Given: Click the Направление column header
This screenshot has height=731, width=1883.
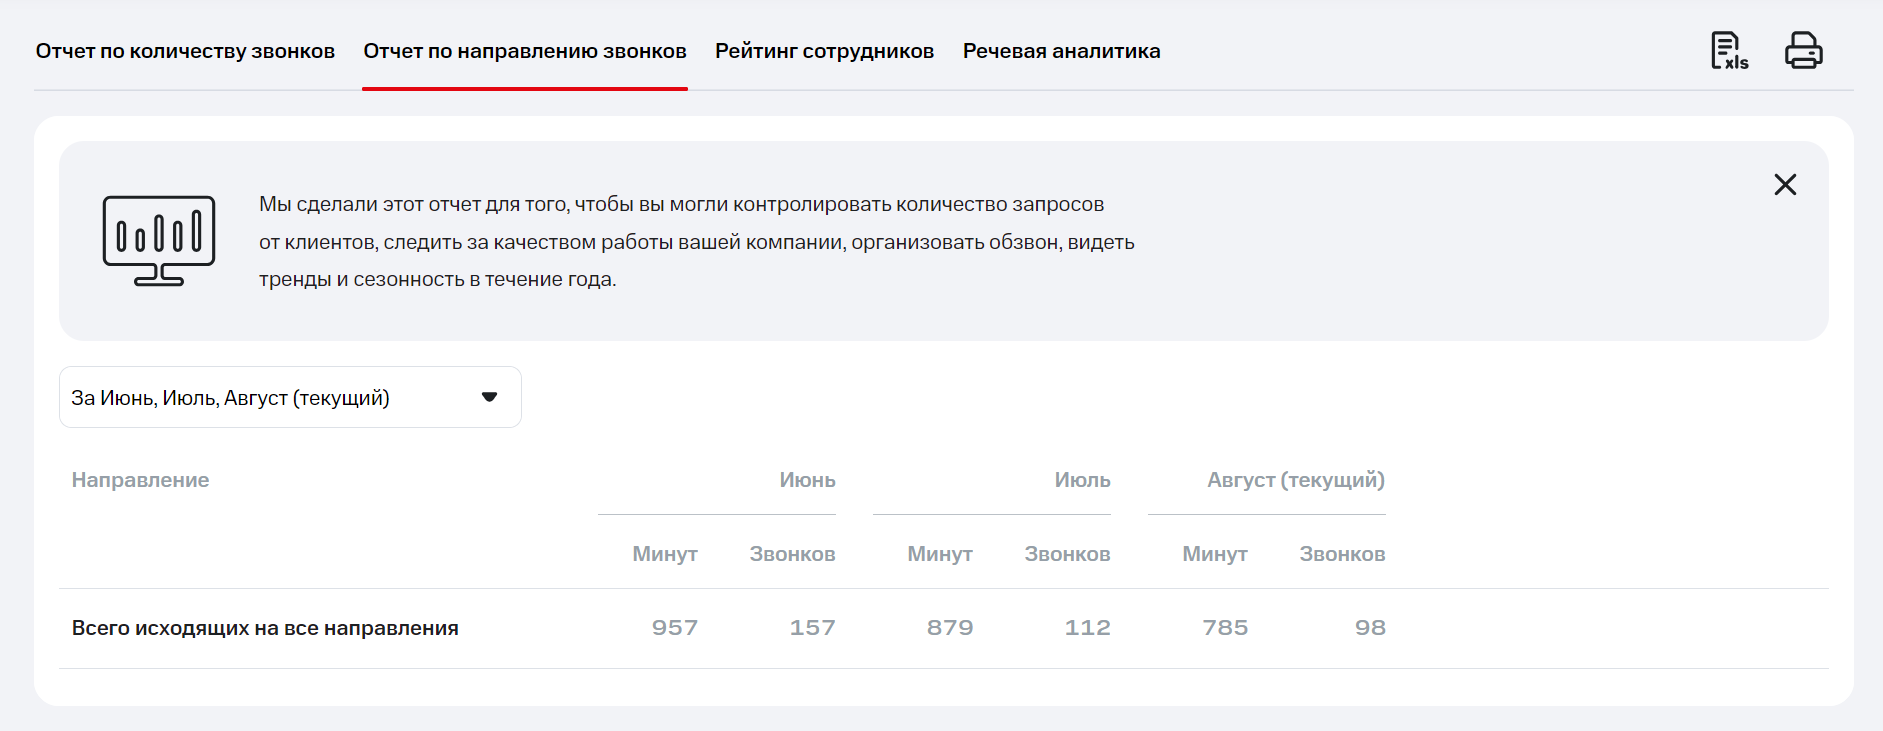Looking at the screenshot, I should pos(141,480).
